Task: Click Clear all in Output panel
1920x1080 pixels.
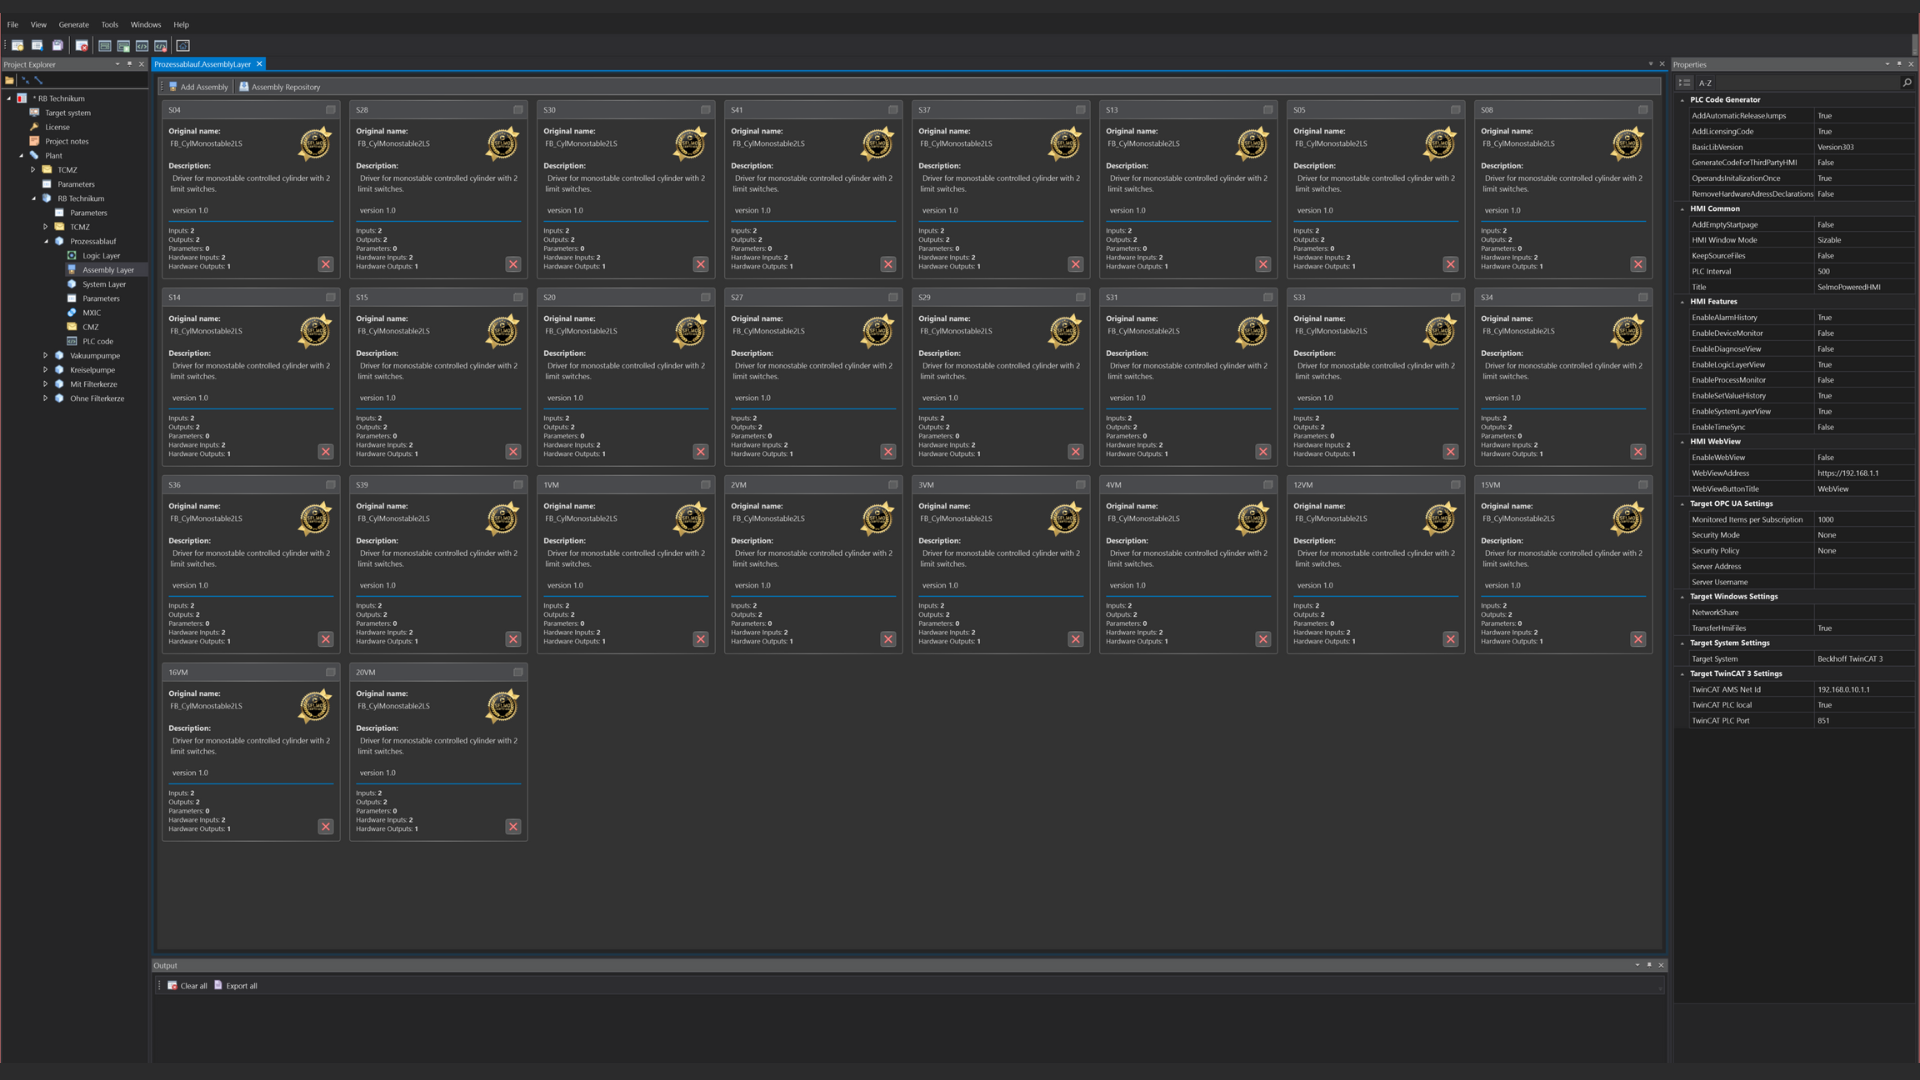Action: click(x=187, y=986)
